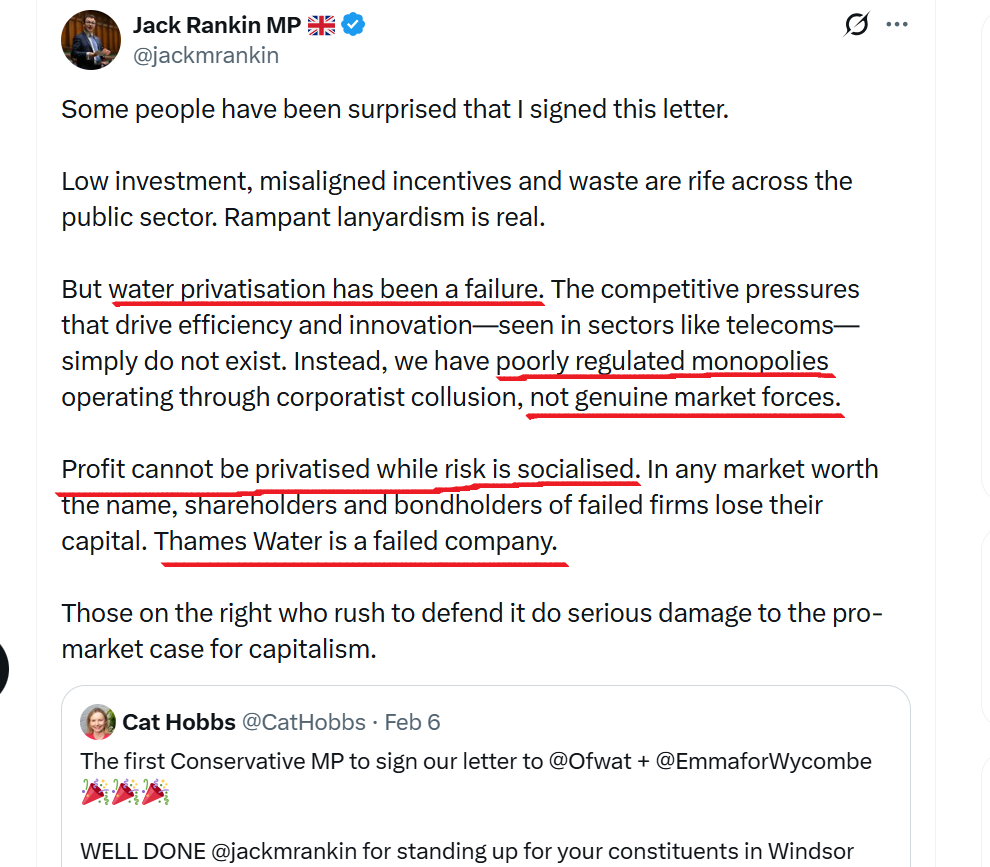Open Cat Hobbs display name in quoted tweet
The image size is (990, 867).
pos(179,722)
